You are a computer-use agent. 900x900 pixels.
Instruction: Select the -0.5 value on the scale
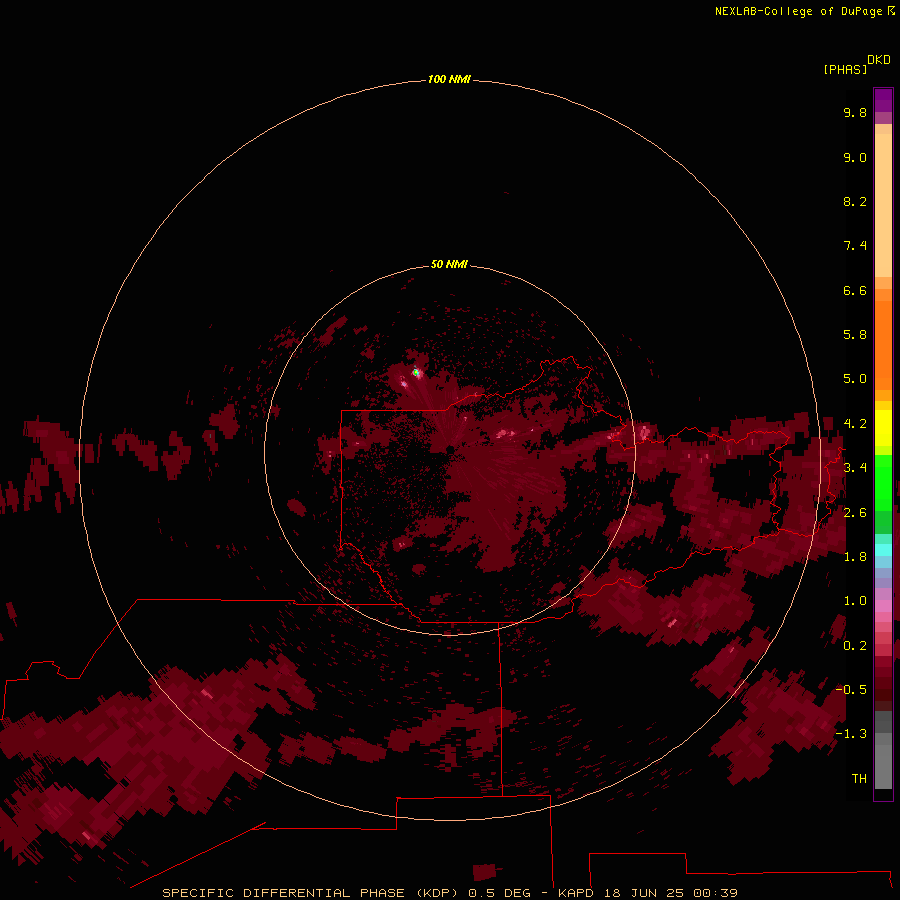click(x=851, y=690)
